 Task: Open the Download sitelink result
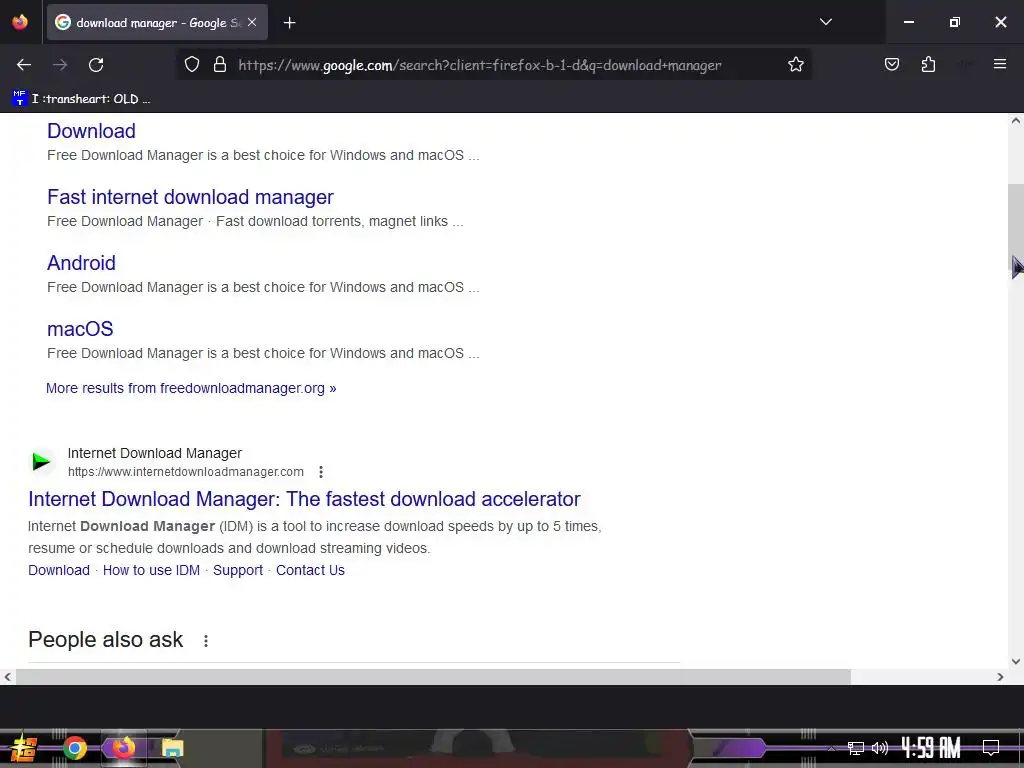[91, 131]
